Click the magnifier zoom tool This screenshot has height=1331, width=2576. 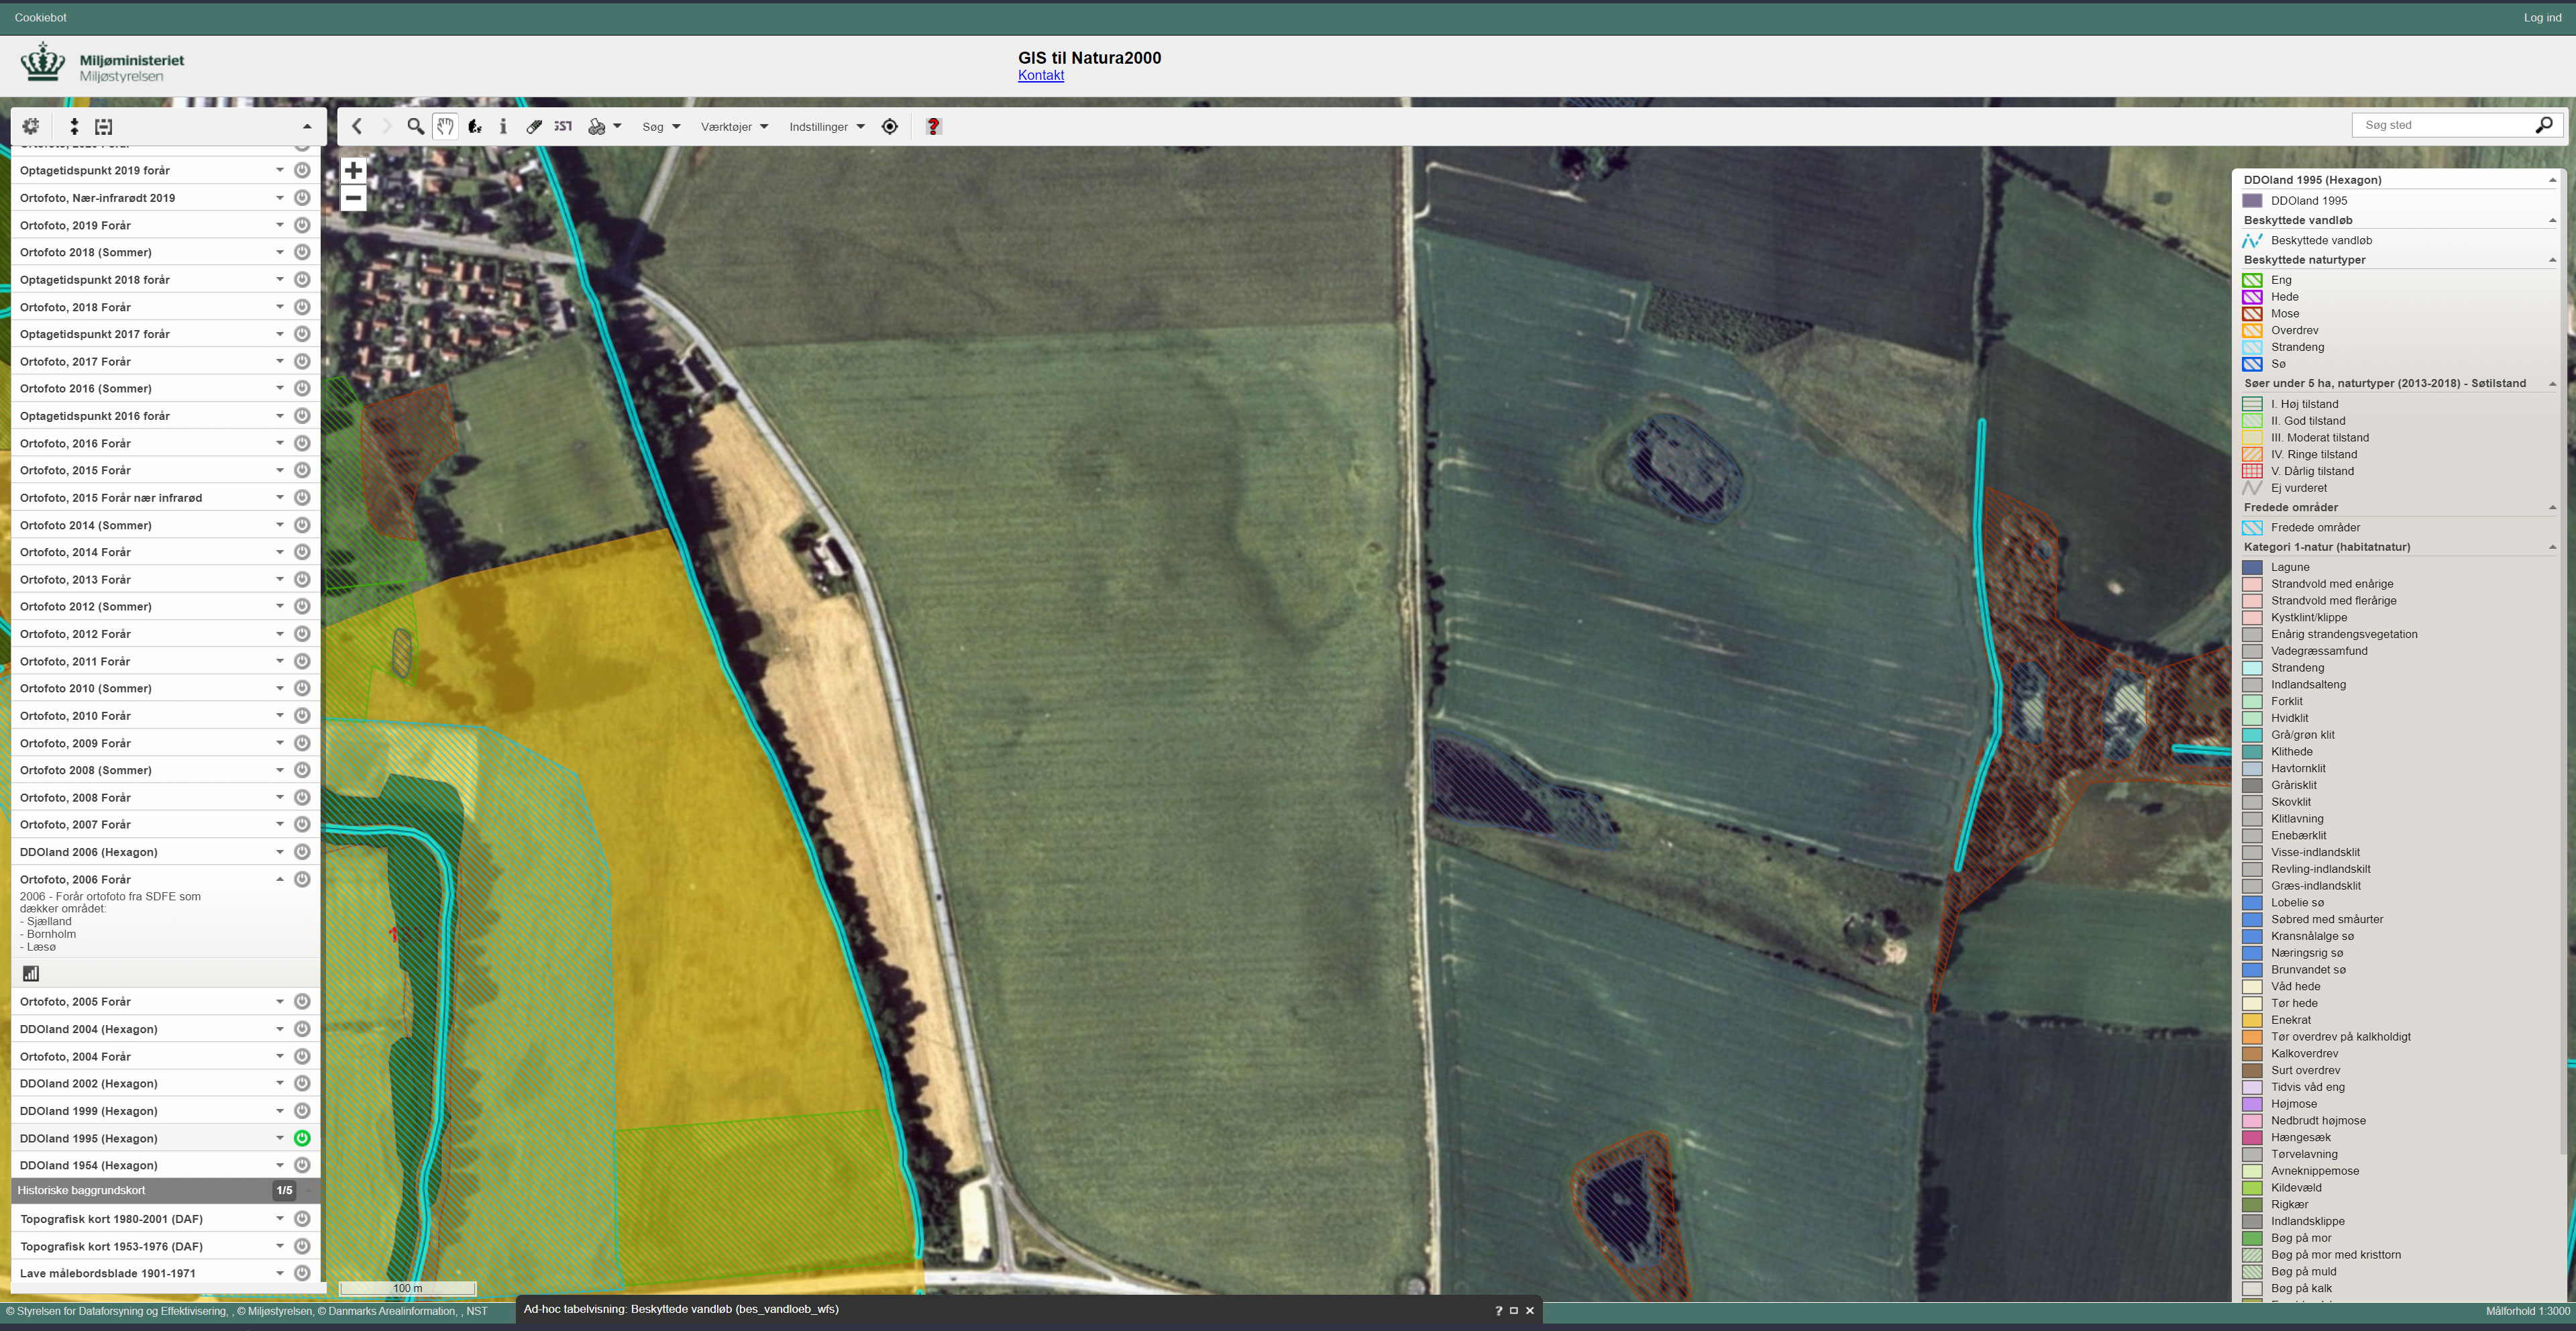point(415,126)
